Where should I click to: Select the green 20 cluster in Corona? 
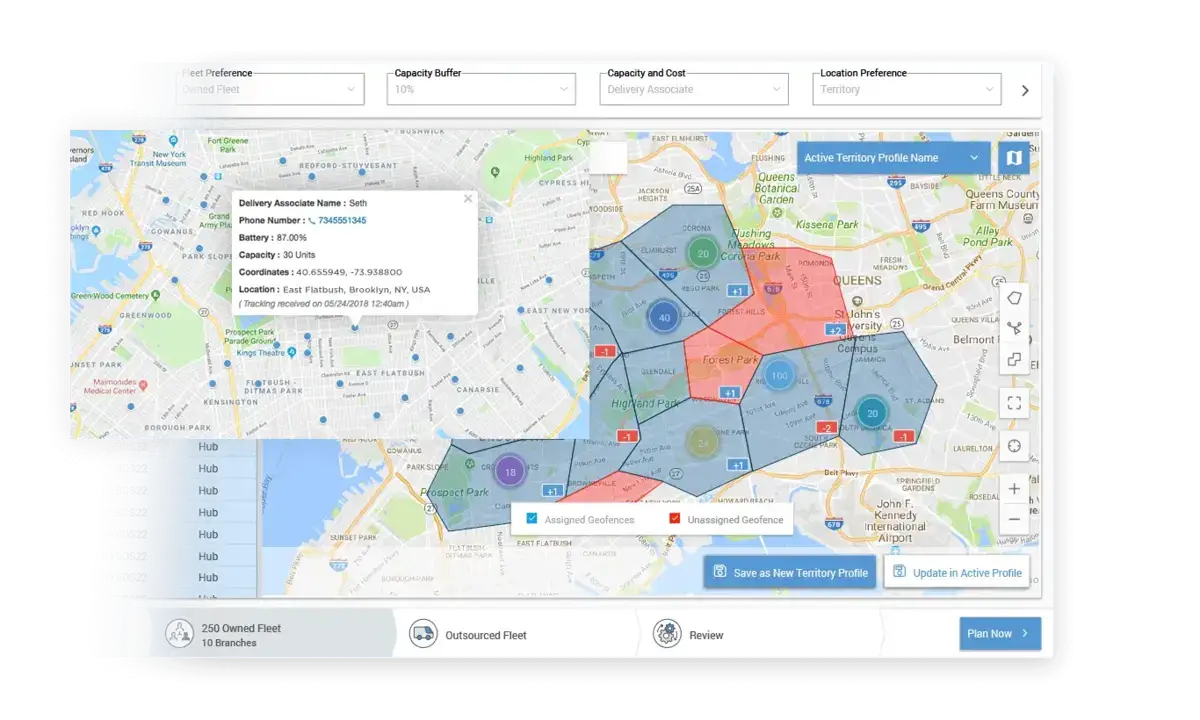tap(703, 253)
